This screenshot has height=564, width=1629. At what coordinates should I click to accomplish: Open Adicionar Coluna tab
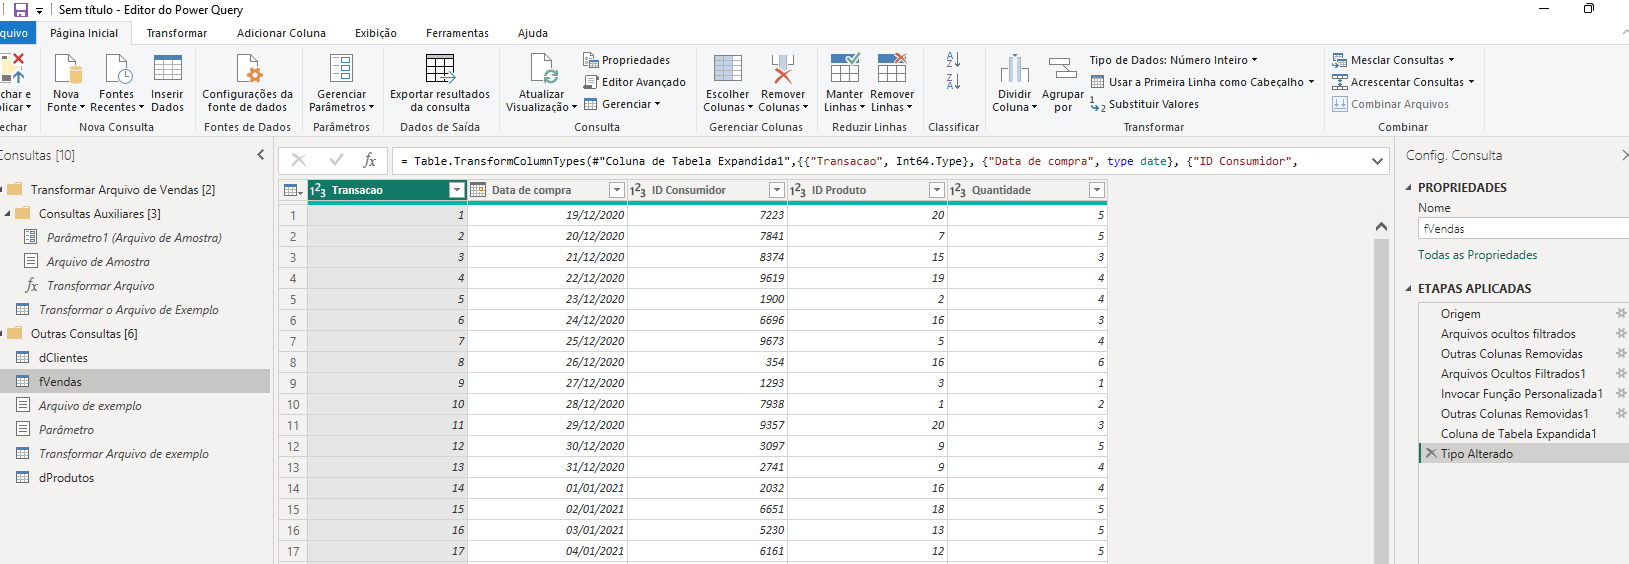click(281, 33)
